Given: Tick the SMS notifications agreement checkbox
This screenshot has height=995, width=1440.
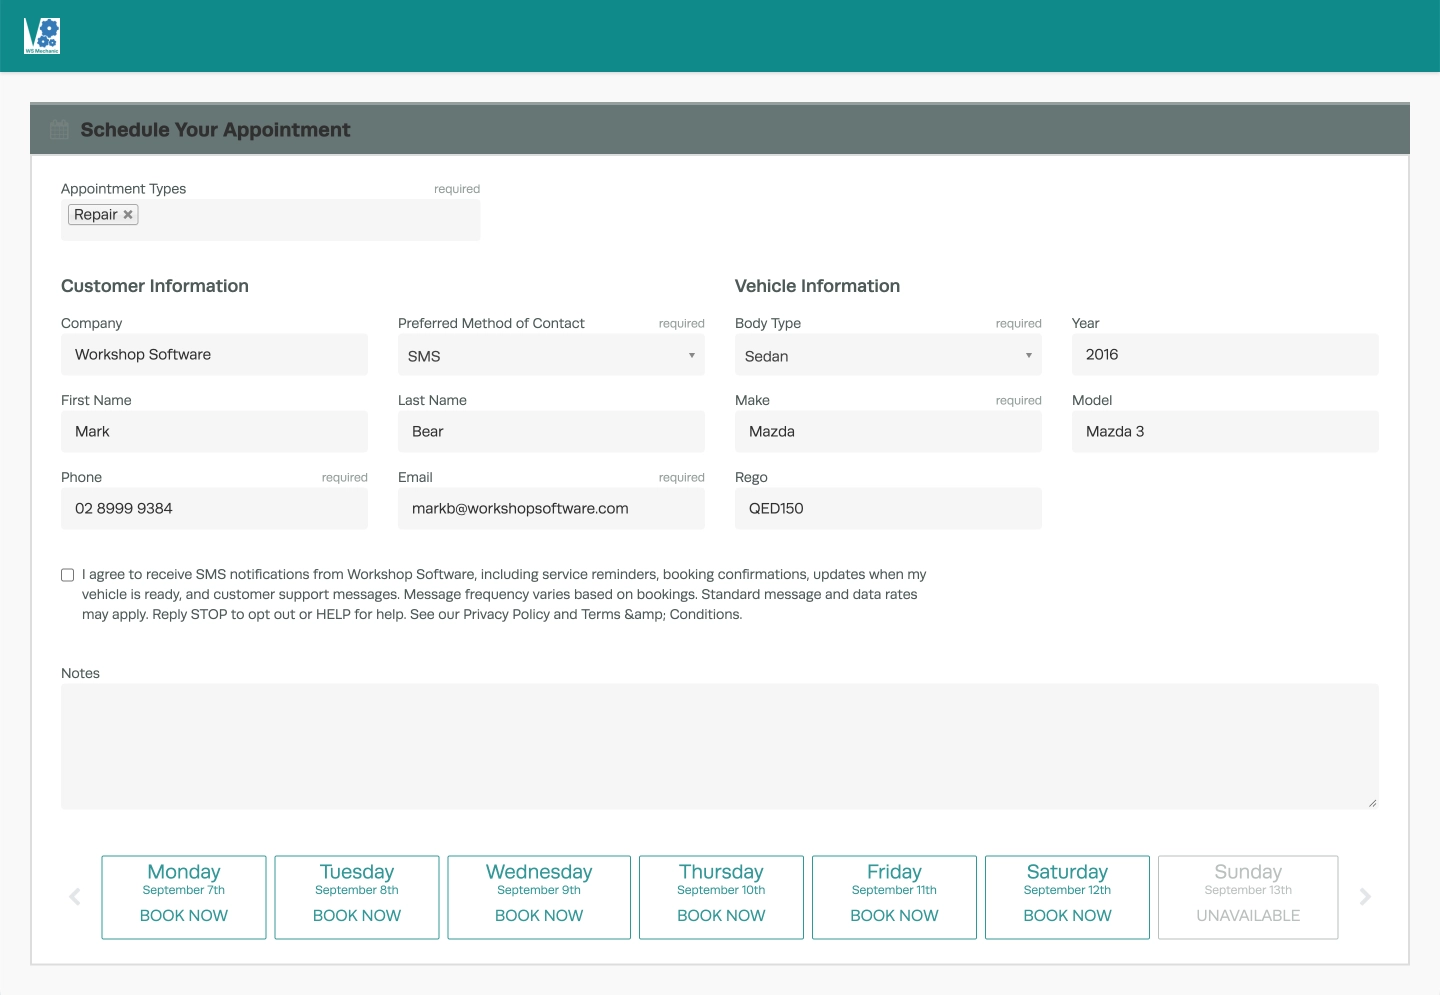Looking at the screenshot, I should pos(68,575).
